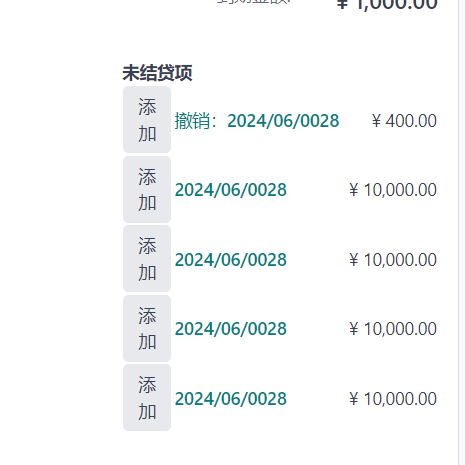This screenshot has height=465, width=465.
Task: Open the bold 2024/06/0028 reference in 撤销 row
Action: (x=283, y=121)
